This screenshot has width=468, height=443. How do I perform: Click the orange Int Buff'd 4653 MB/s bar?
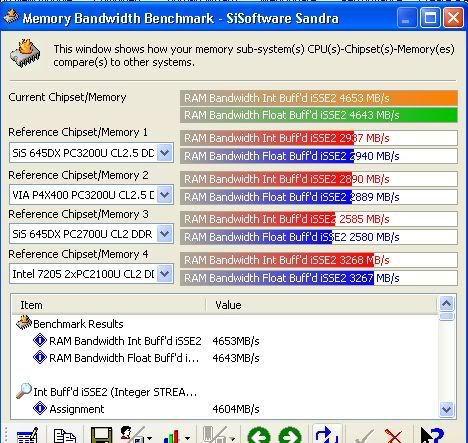click(x=319, y=98)
